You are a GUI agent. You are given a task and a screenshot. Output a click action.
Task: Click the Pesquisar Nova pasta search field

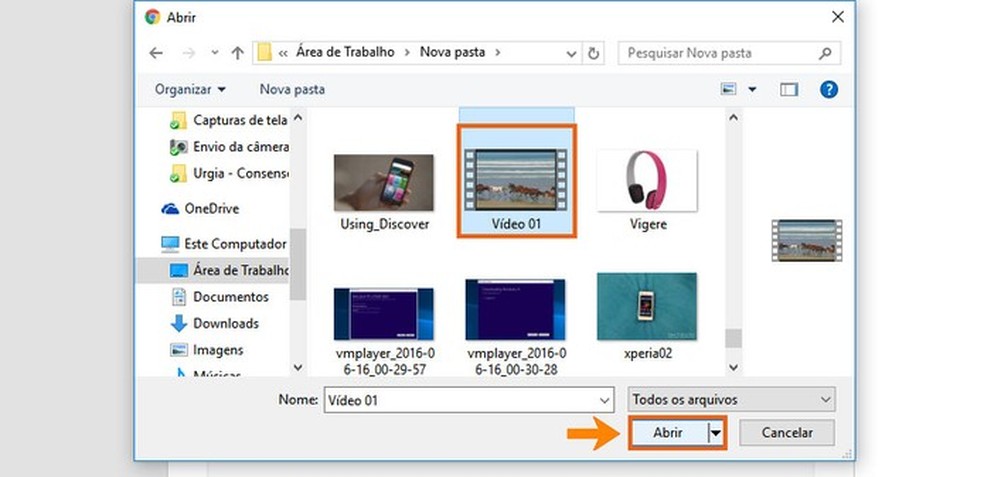point(729,53)
